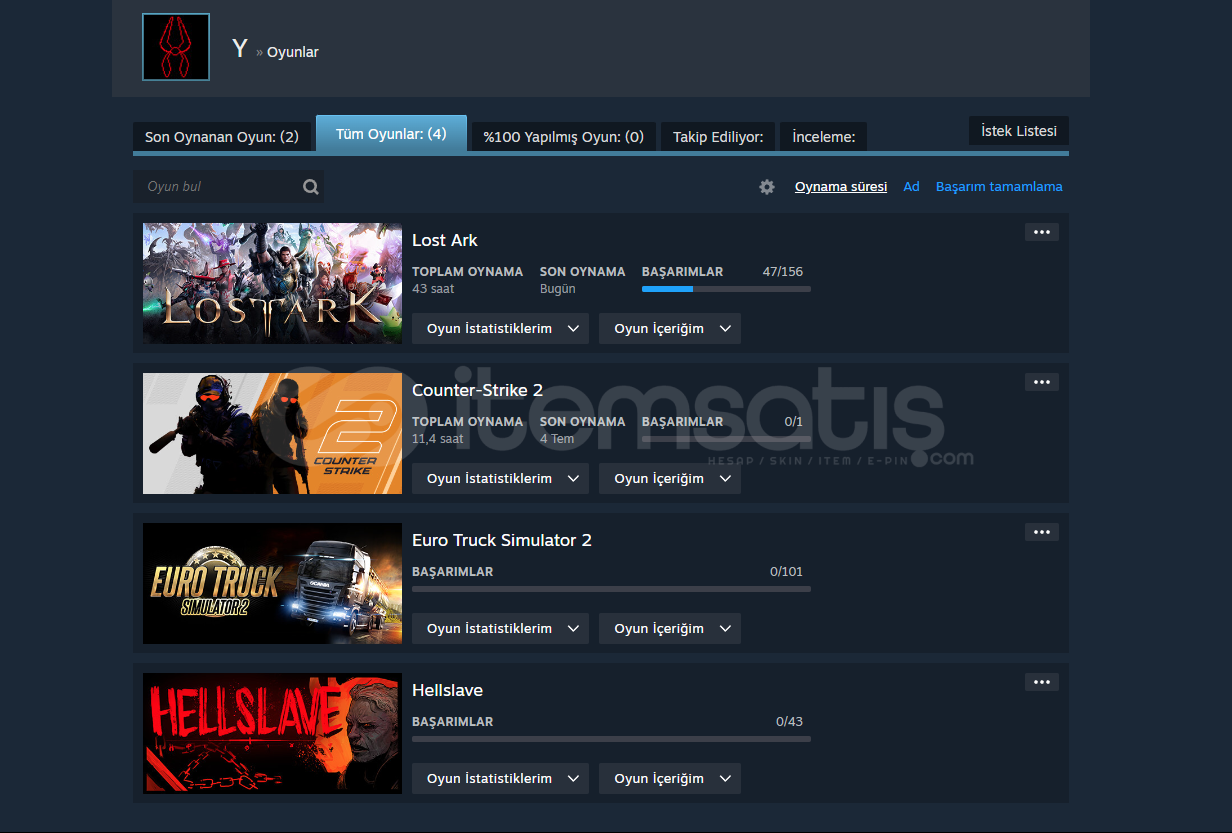Sort games by Oynama süresi
The height and width of the screenshot is (833, 1232).
point(841,187)
